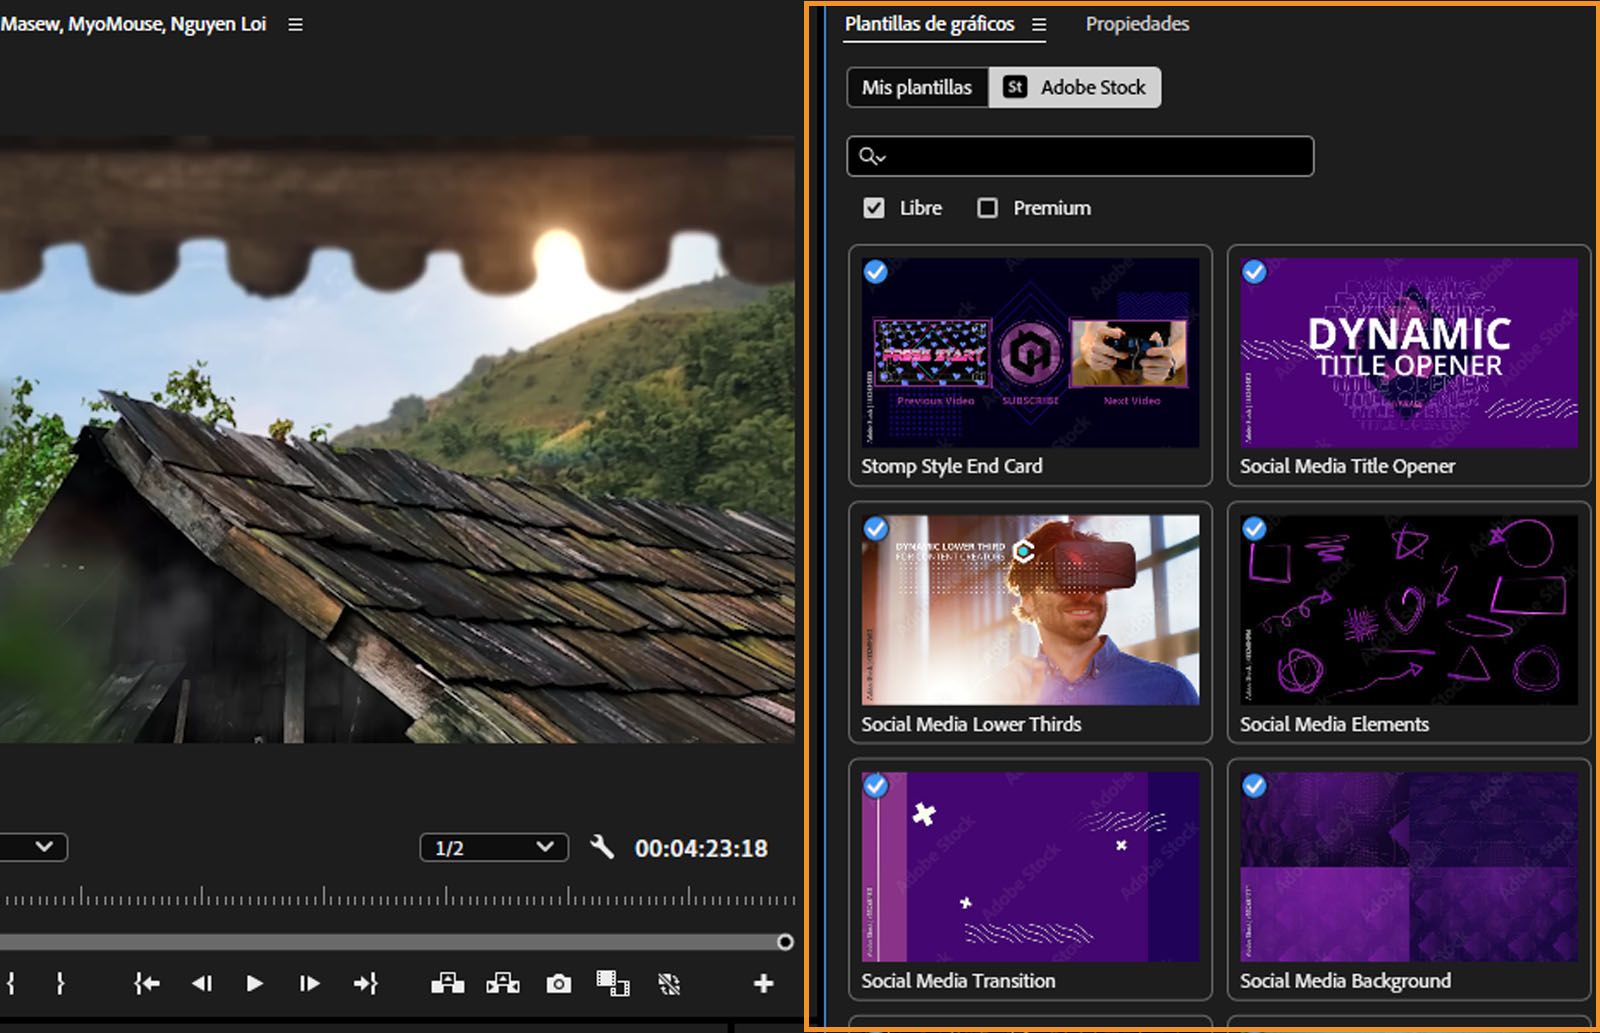Open the Program monitor panel menu
1600x1033 pixels.
click(x=295, y=25)
